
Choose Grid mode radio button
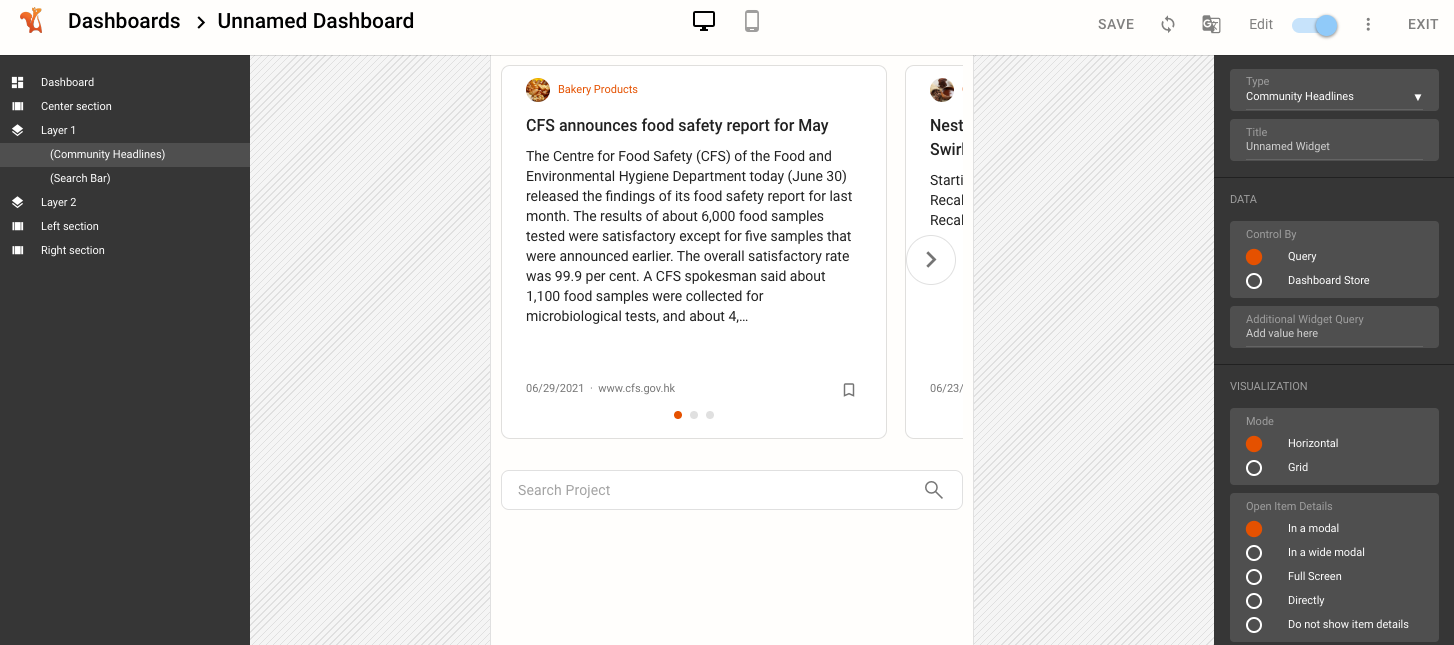pyautogui.click(x=1254, y=468)
